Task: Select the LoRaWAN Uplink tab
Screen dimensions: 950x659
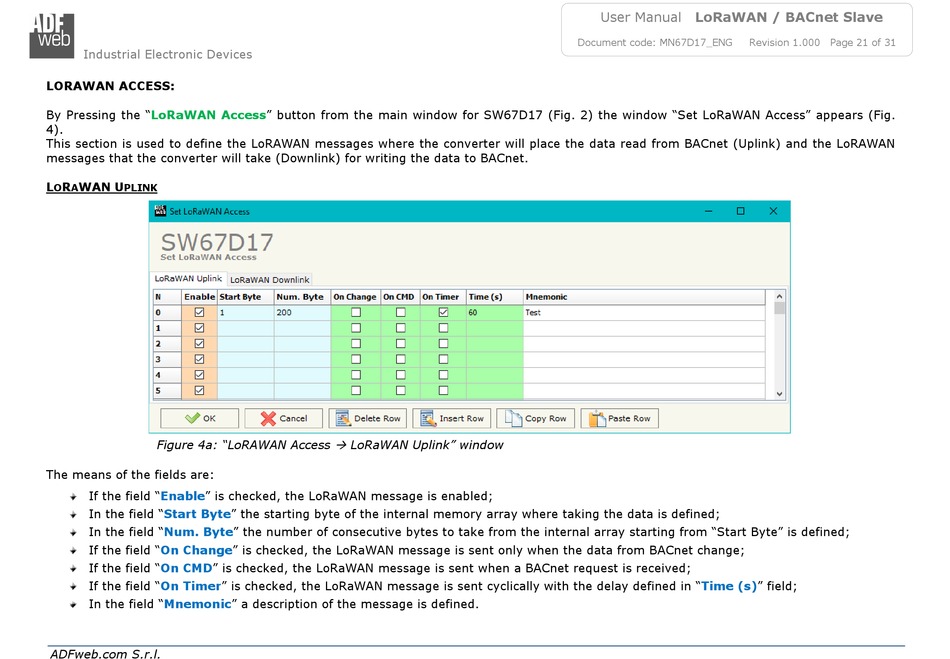Action: coord(188,279)
